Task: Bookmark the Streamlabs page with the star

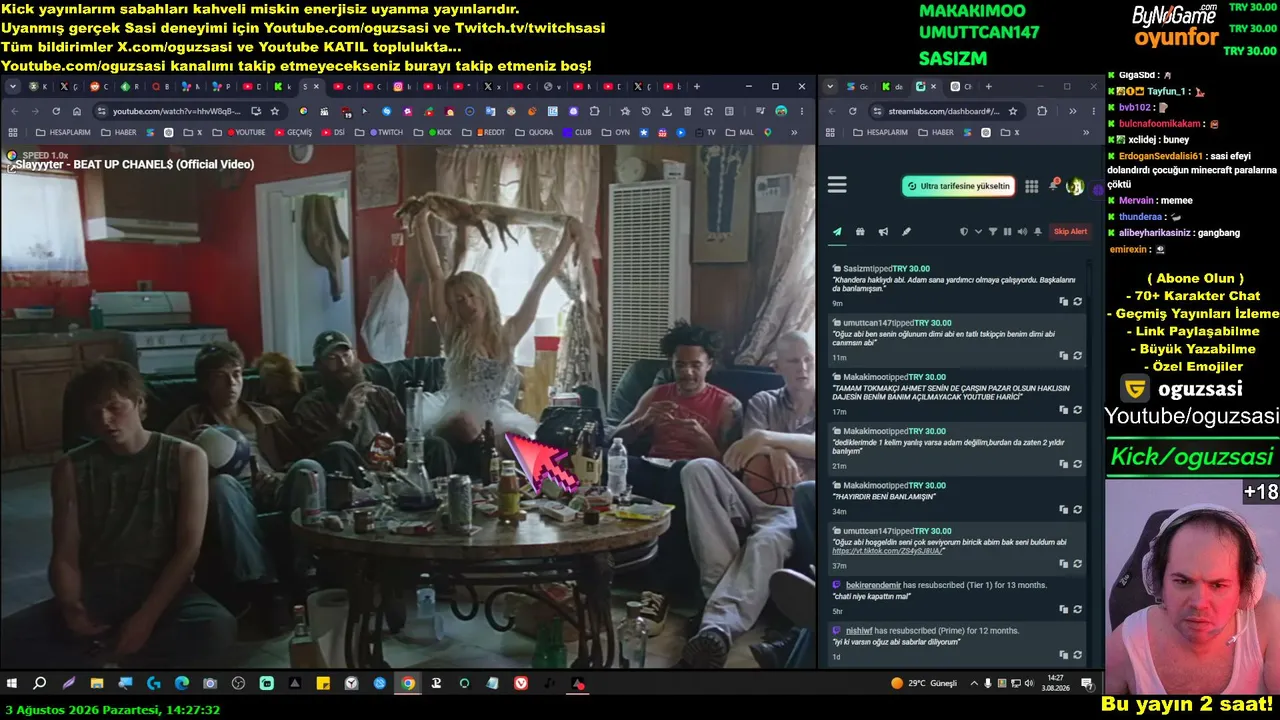Action: click(1012, 111)
